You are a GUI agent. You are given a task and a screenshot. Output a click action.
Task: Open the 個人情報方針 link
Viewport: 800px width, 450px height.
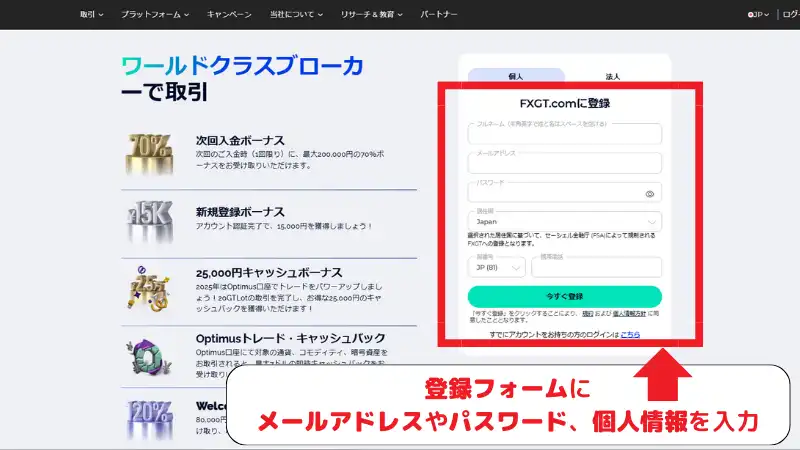coord(629,313)
